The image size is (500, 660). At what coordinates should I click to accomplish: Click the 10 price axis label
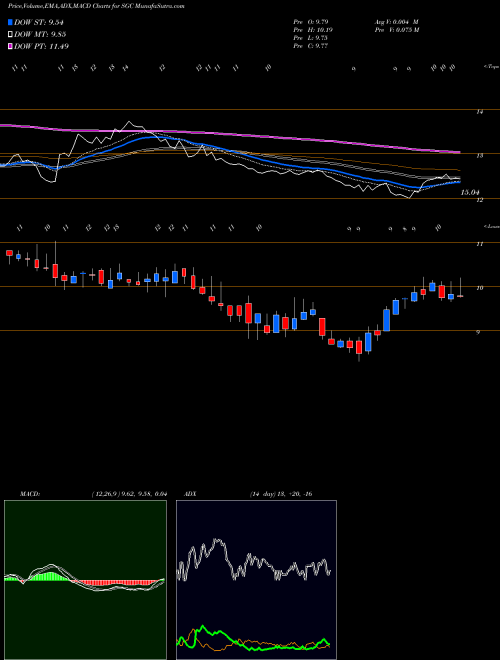pos(479,288)
